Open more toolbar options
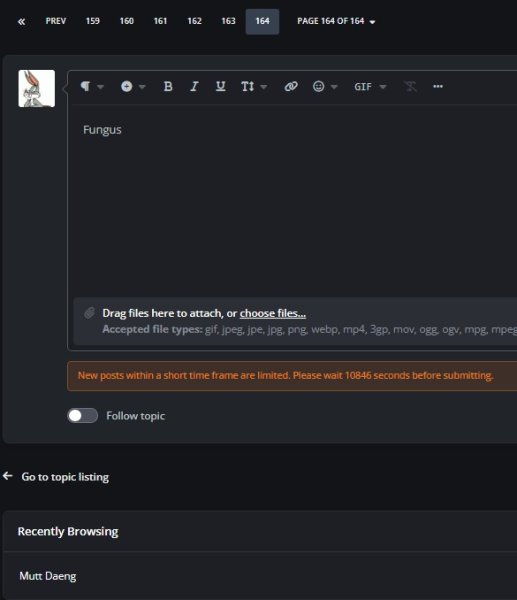This screenshot has width=517, height=600. (438, 86)
